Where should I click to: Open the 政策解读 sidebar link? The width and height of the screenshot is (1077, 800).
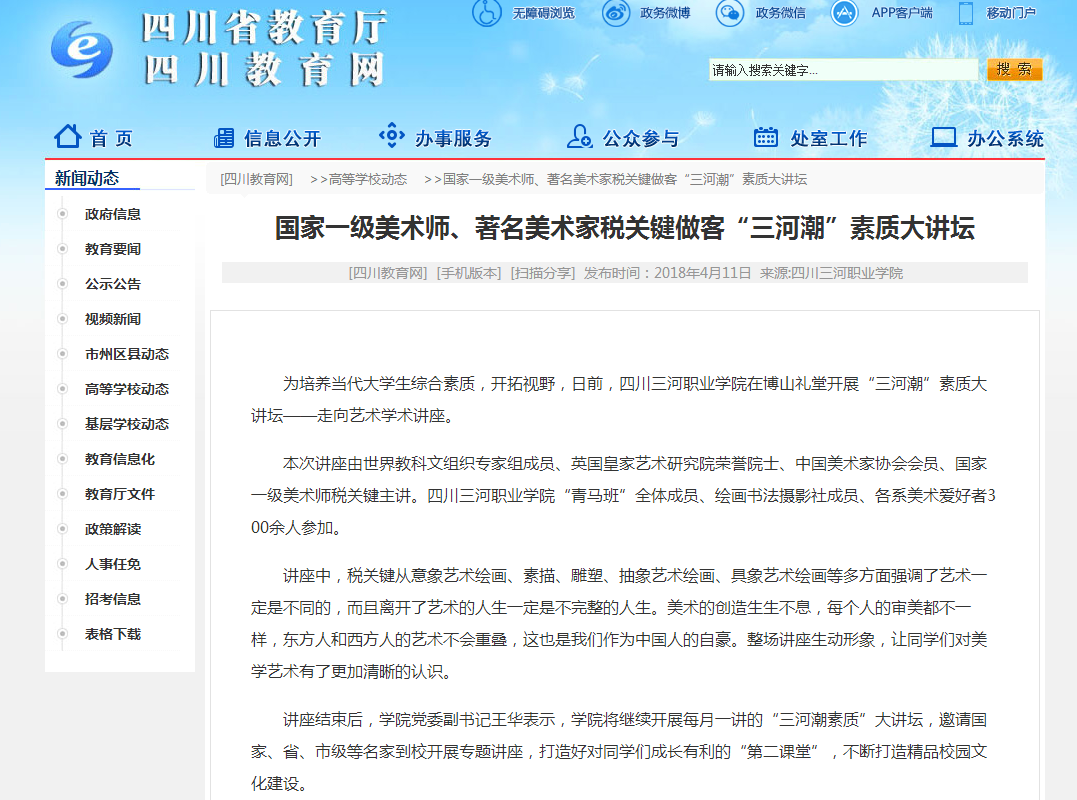[113, 529]
